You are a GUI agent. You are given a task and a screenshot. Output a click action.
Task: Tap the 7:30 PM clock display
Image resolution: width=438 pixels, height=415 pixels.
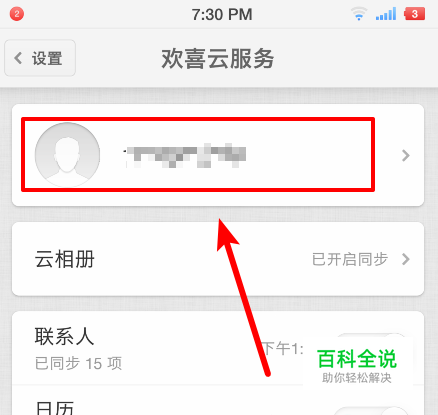point(222,15)
